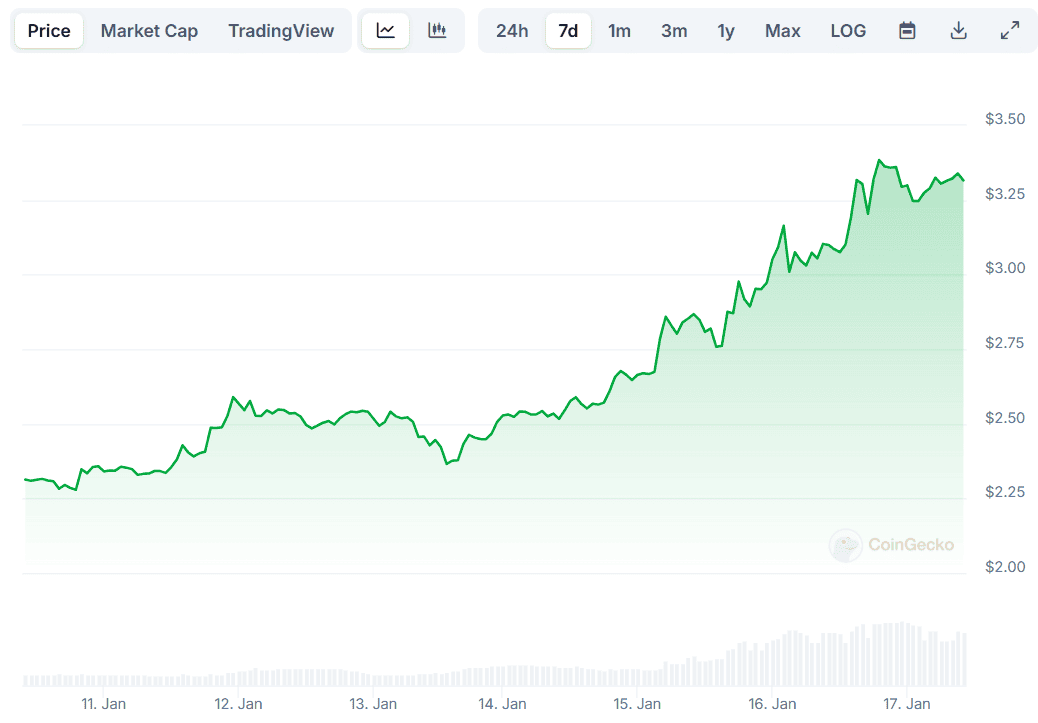Click the $2.50 price axis label
Screen dimensions: 1038x723
click(x=1005, y=418)
